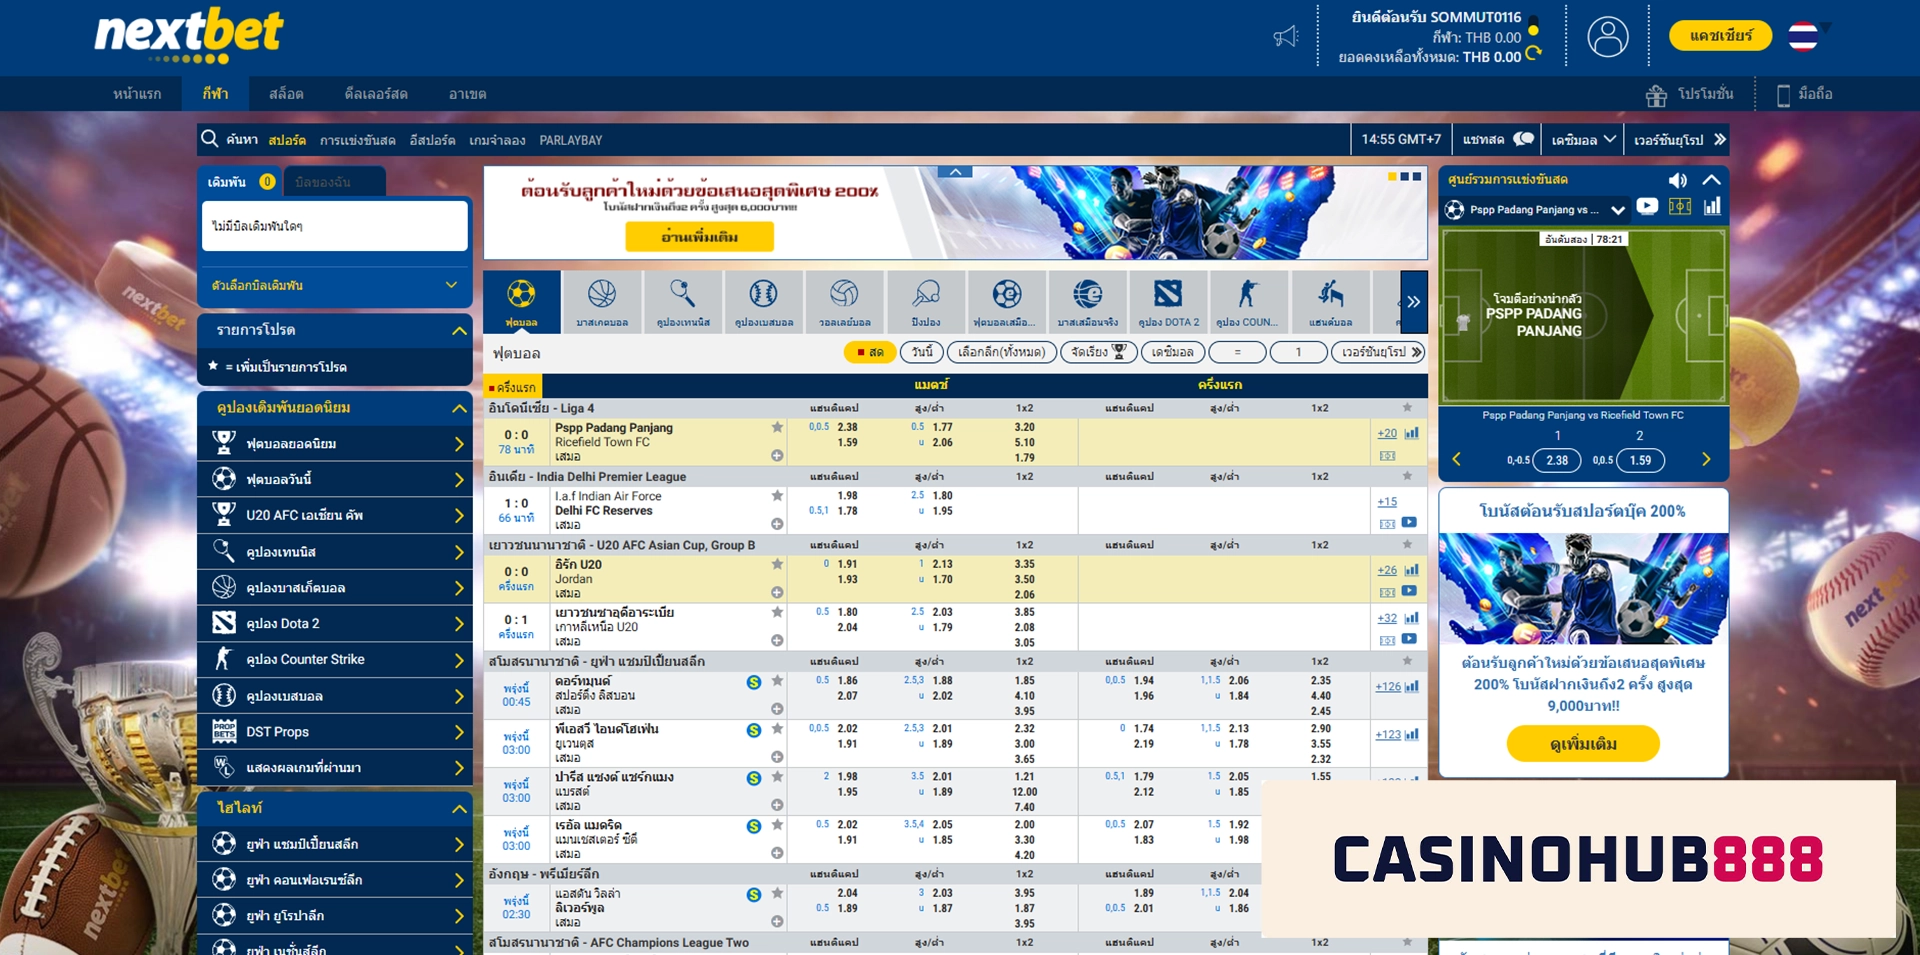1920x955 pixels.
Task: Open U20 AFC Asian Cup sidebar item
Action: click(335, 516)
